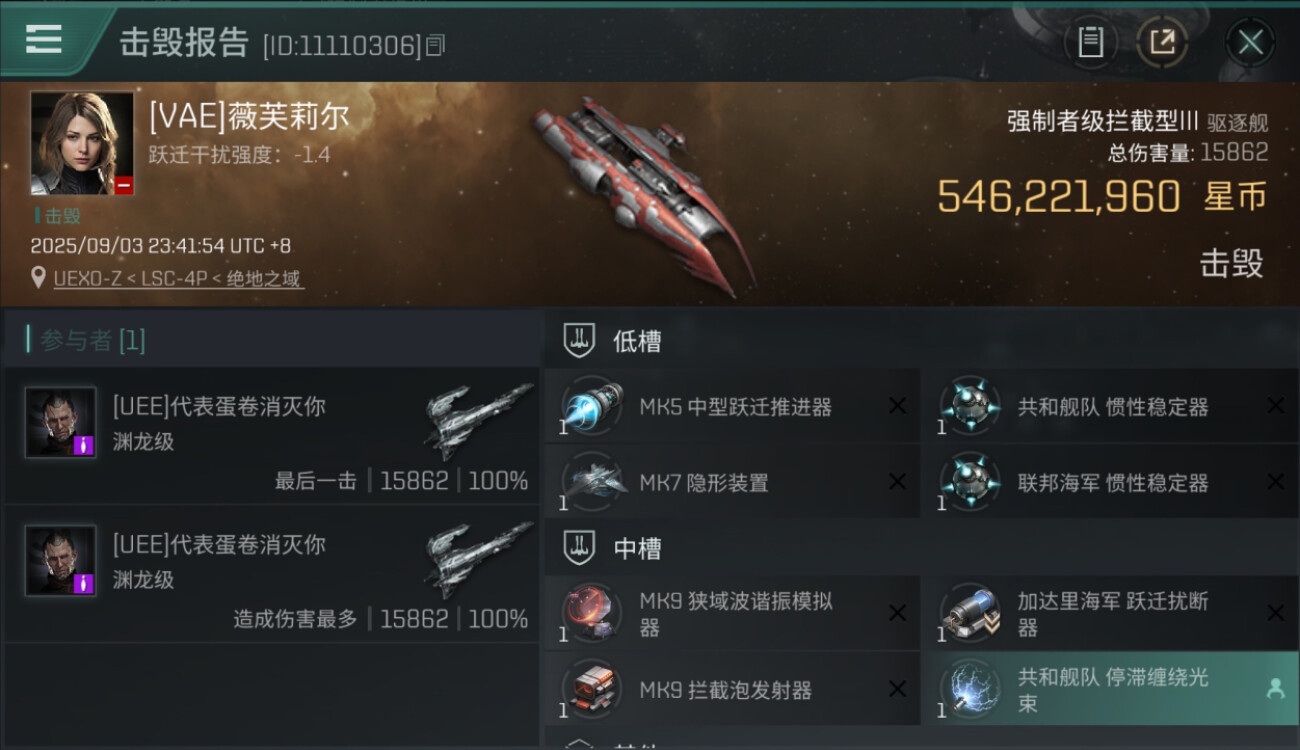This screenshot has width=1300, height=750.
Task: Click the MK7 隐形装置 module icon
Action: [592, 482]
